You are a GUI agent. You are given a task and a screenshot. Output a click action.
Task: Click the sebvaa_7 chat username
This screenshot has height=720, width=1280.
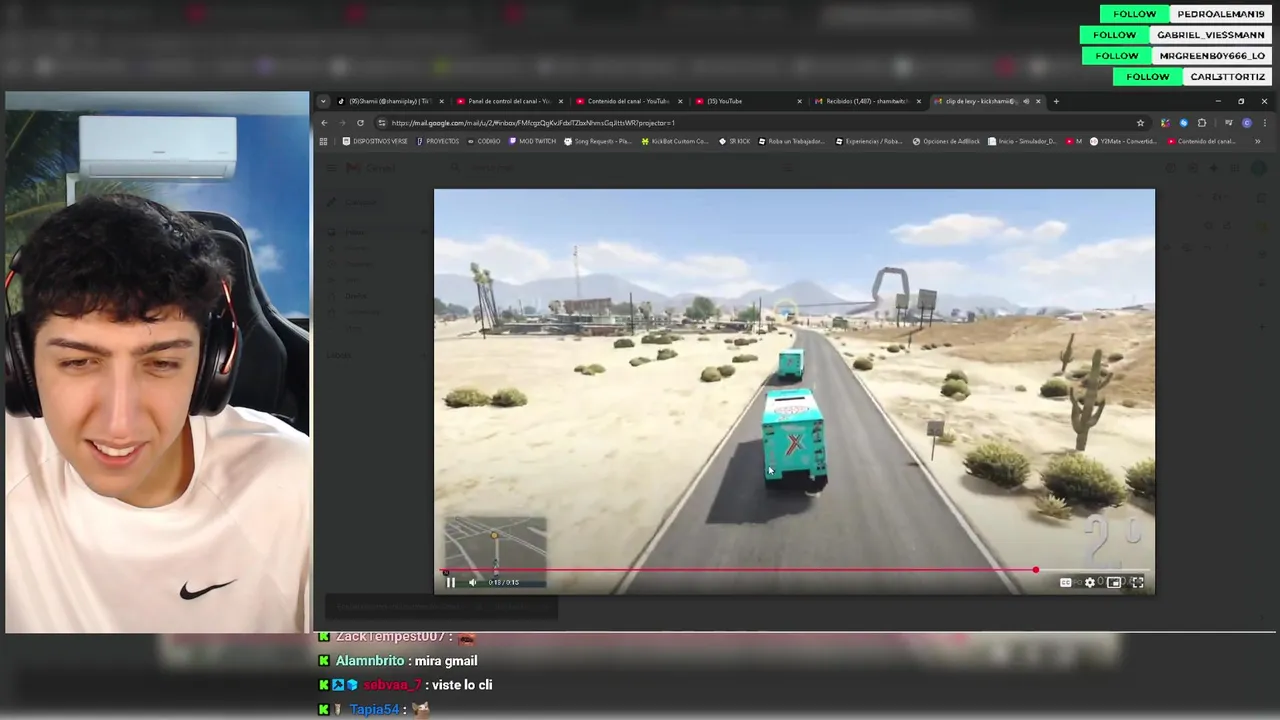392,685
